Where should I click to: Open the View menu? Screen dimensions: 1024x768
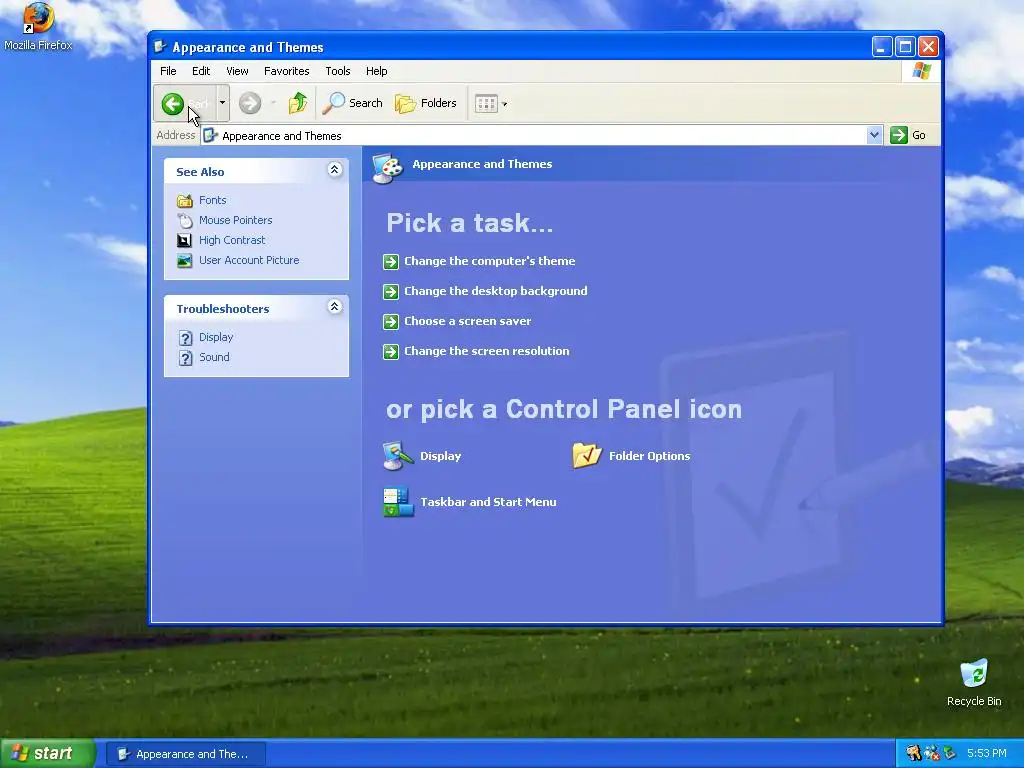pos(237,71)
